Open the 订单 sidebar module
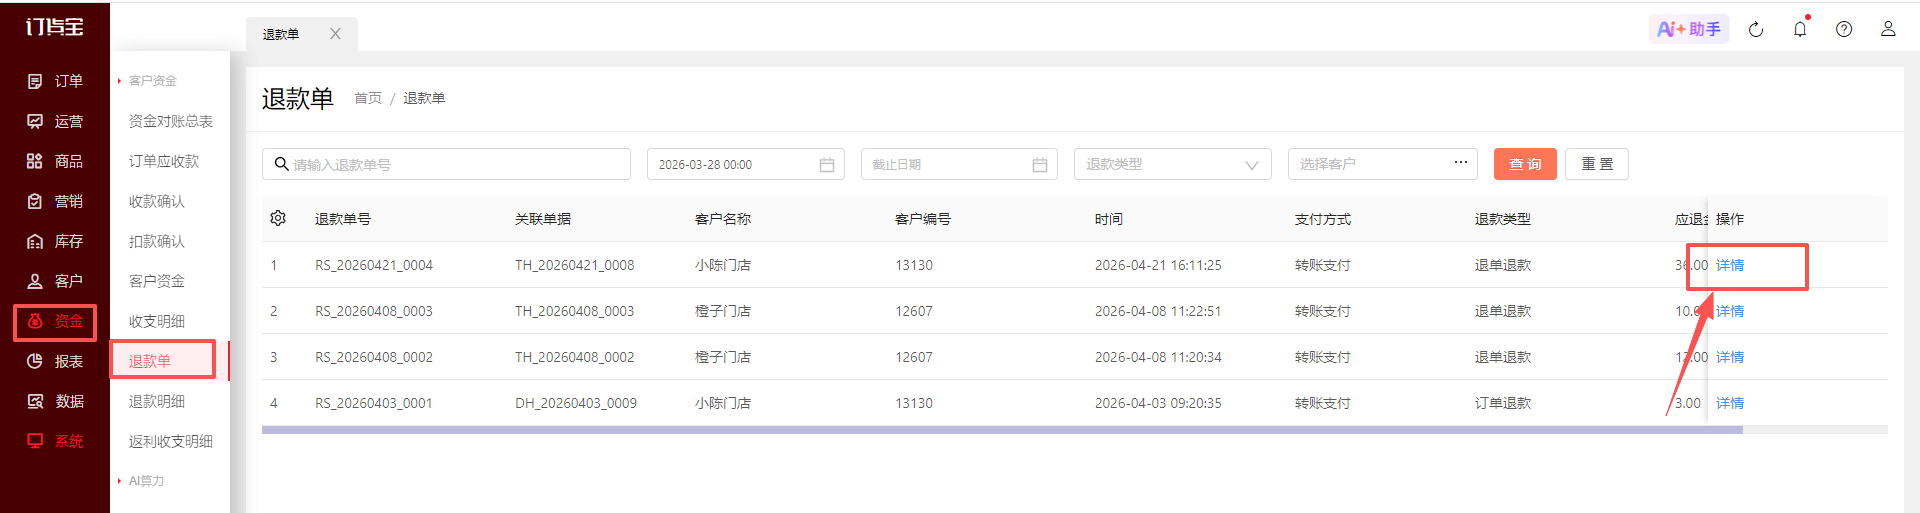The width and height of the screenshot is (1920, 513). 55,81
